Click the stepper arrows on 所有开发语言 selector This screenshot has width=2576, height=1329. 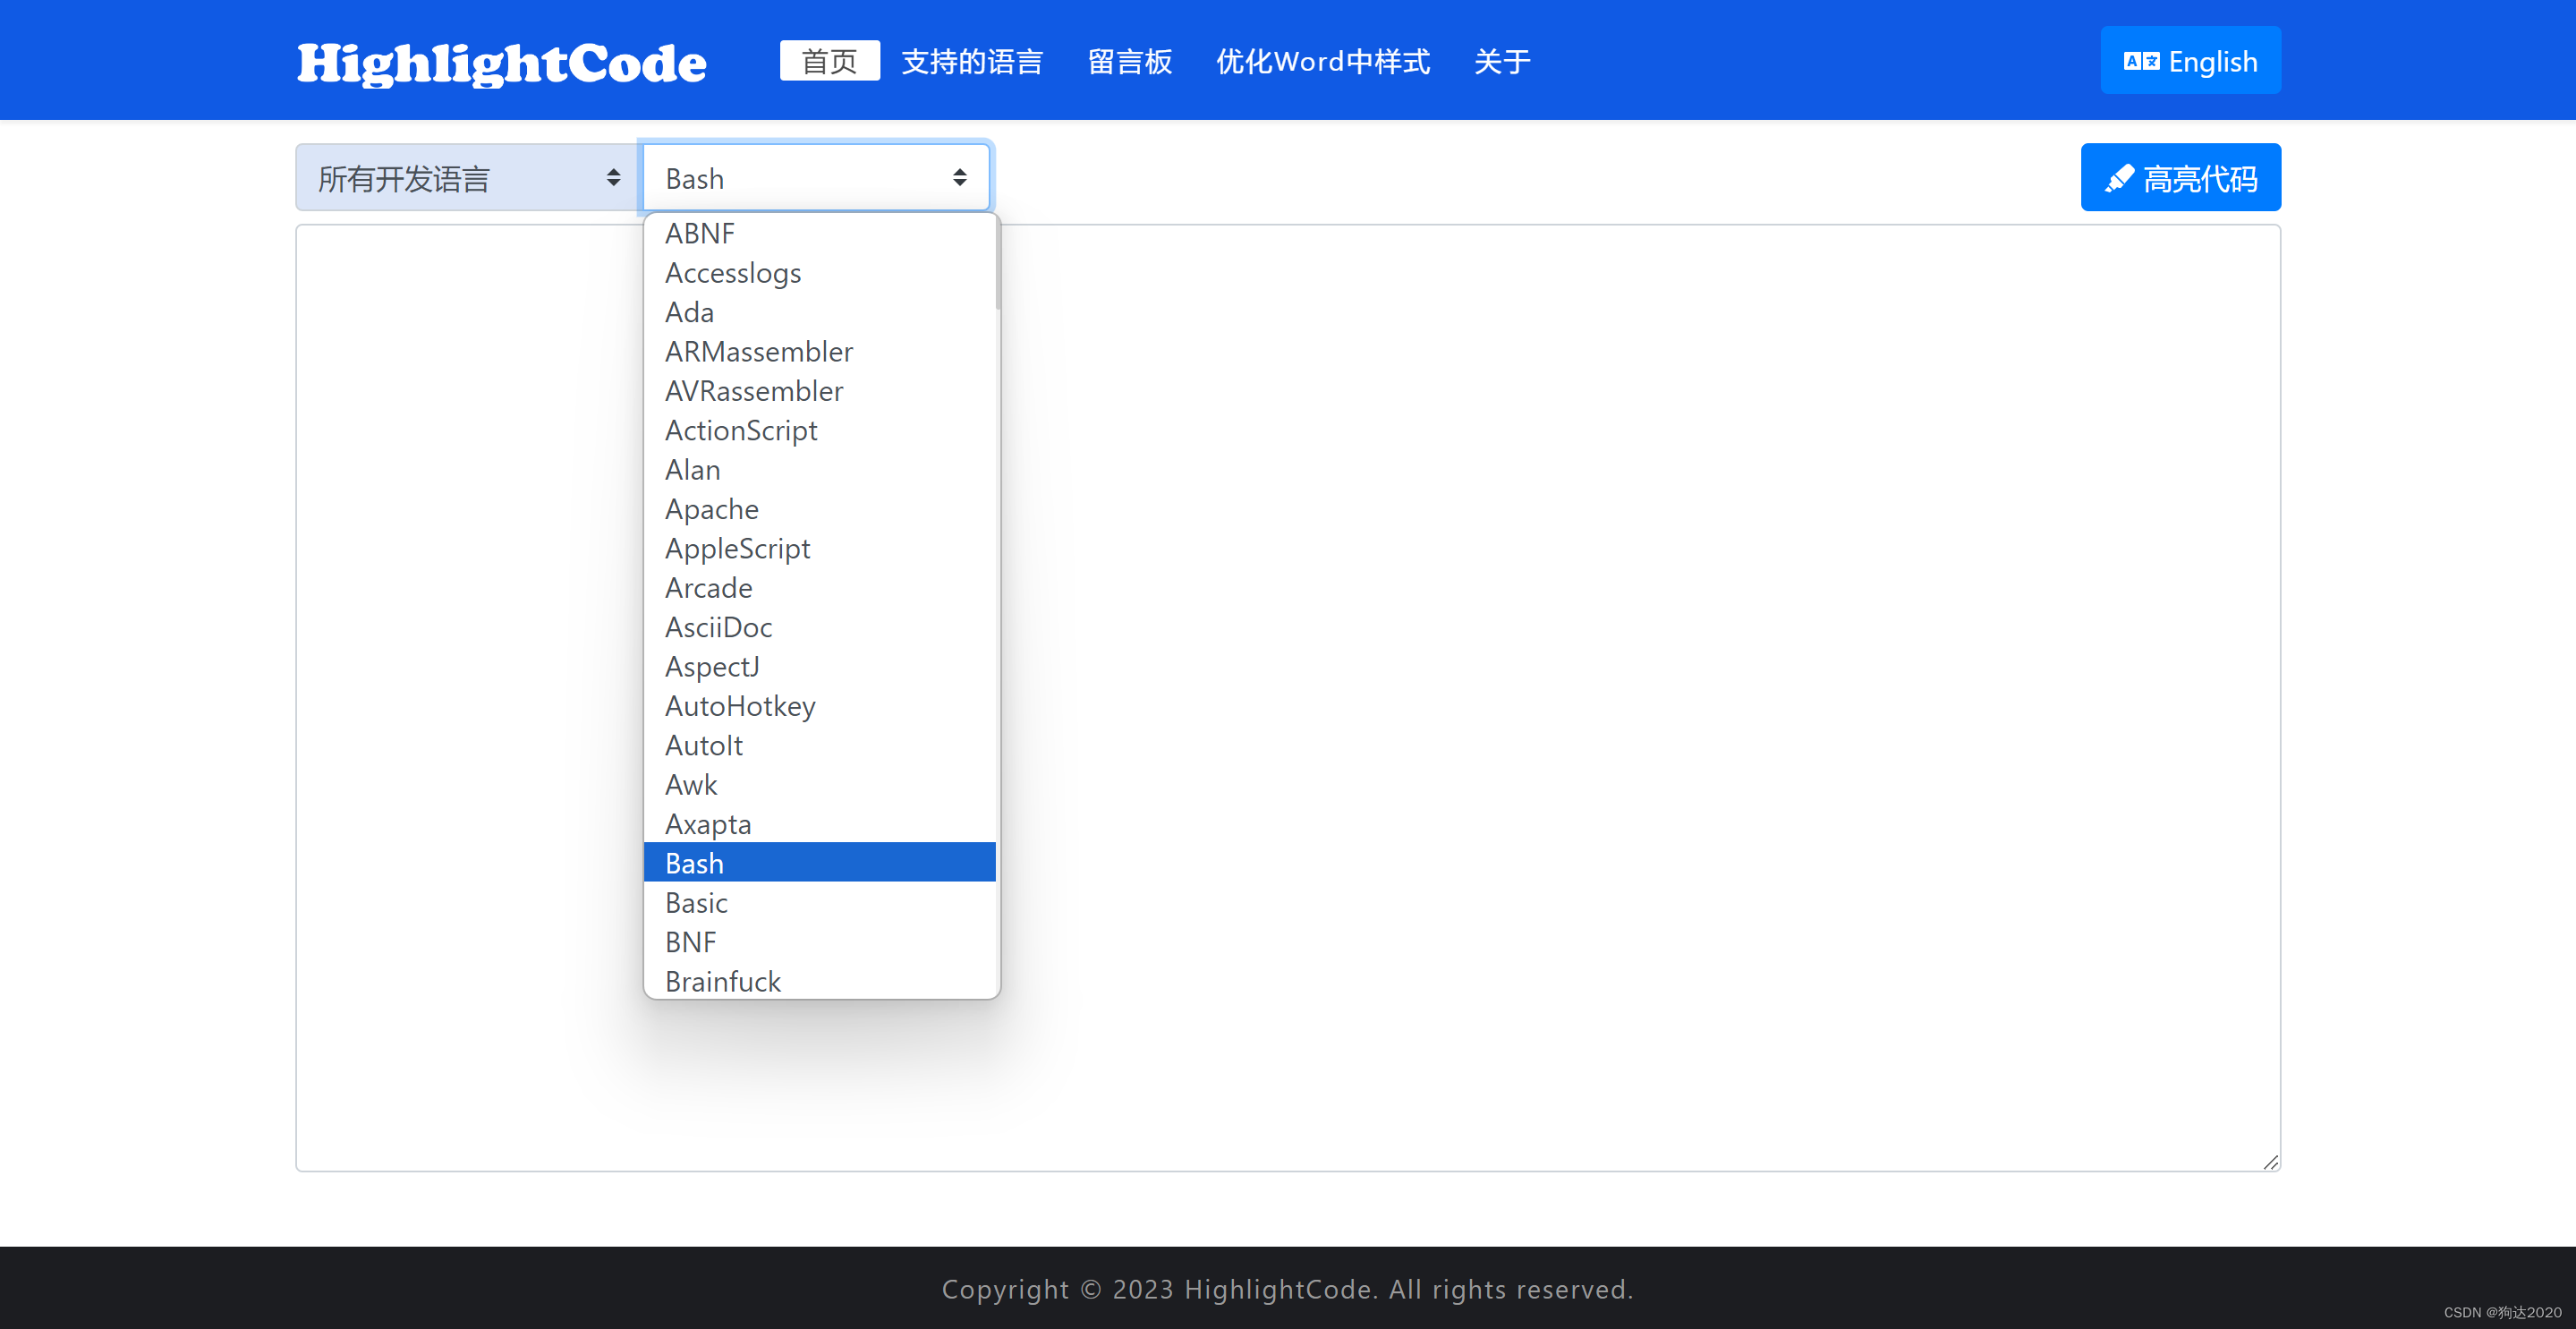612,176
